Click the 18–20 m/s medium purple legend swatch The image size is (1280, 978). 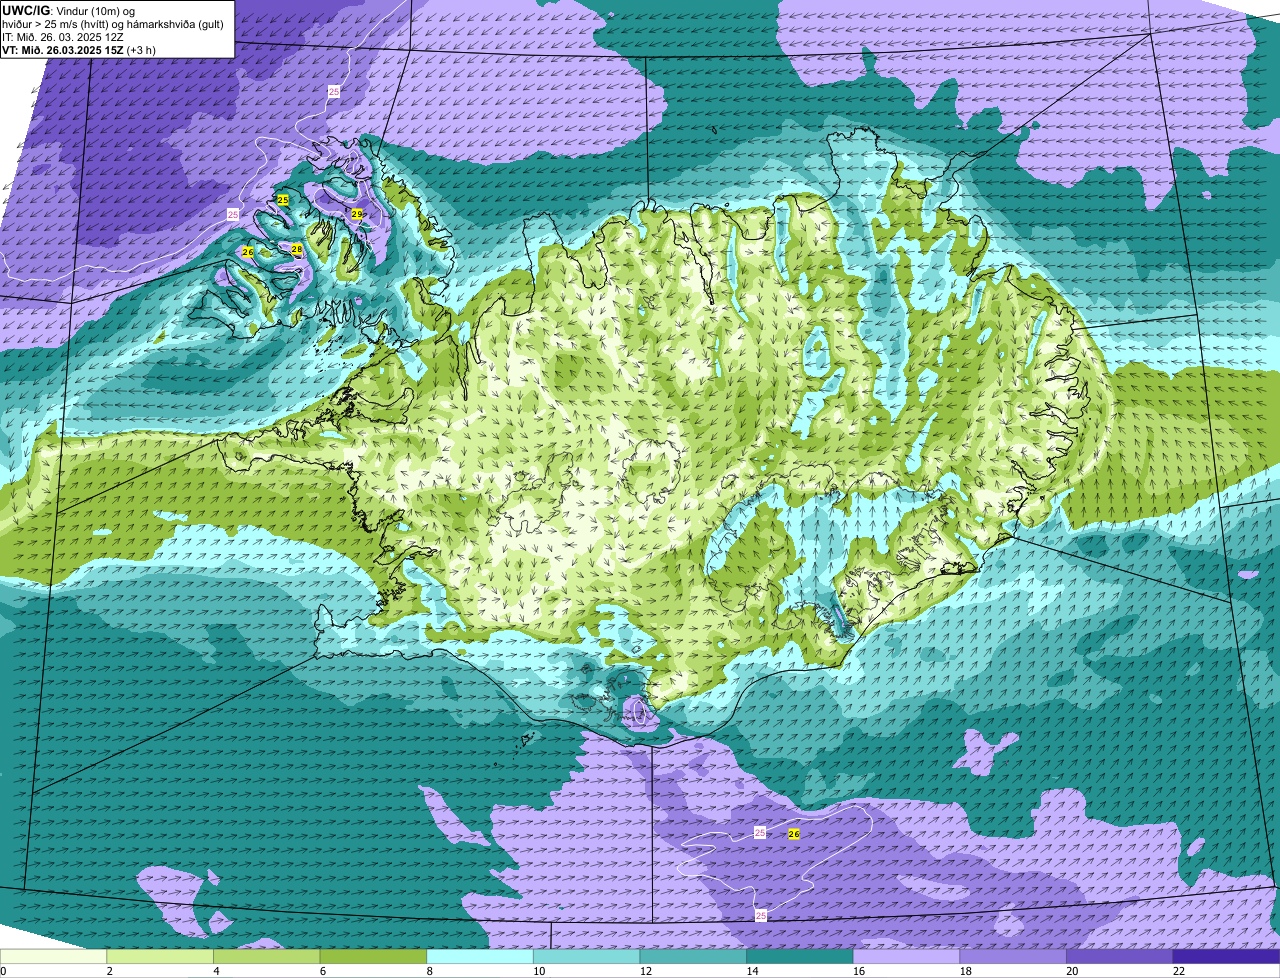pyautogui.click(x=1013, y=956)
